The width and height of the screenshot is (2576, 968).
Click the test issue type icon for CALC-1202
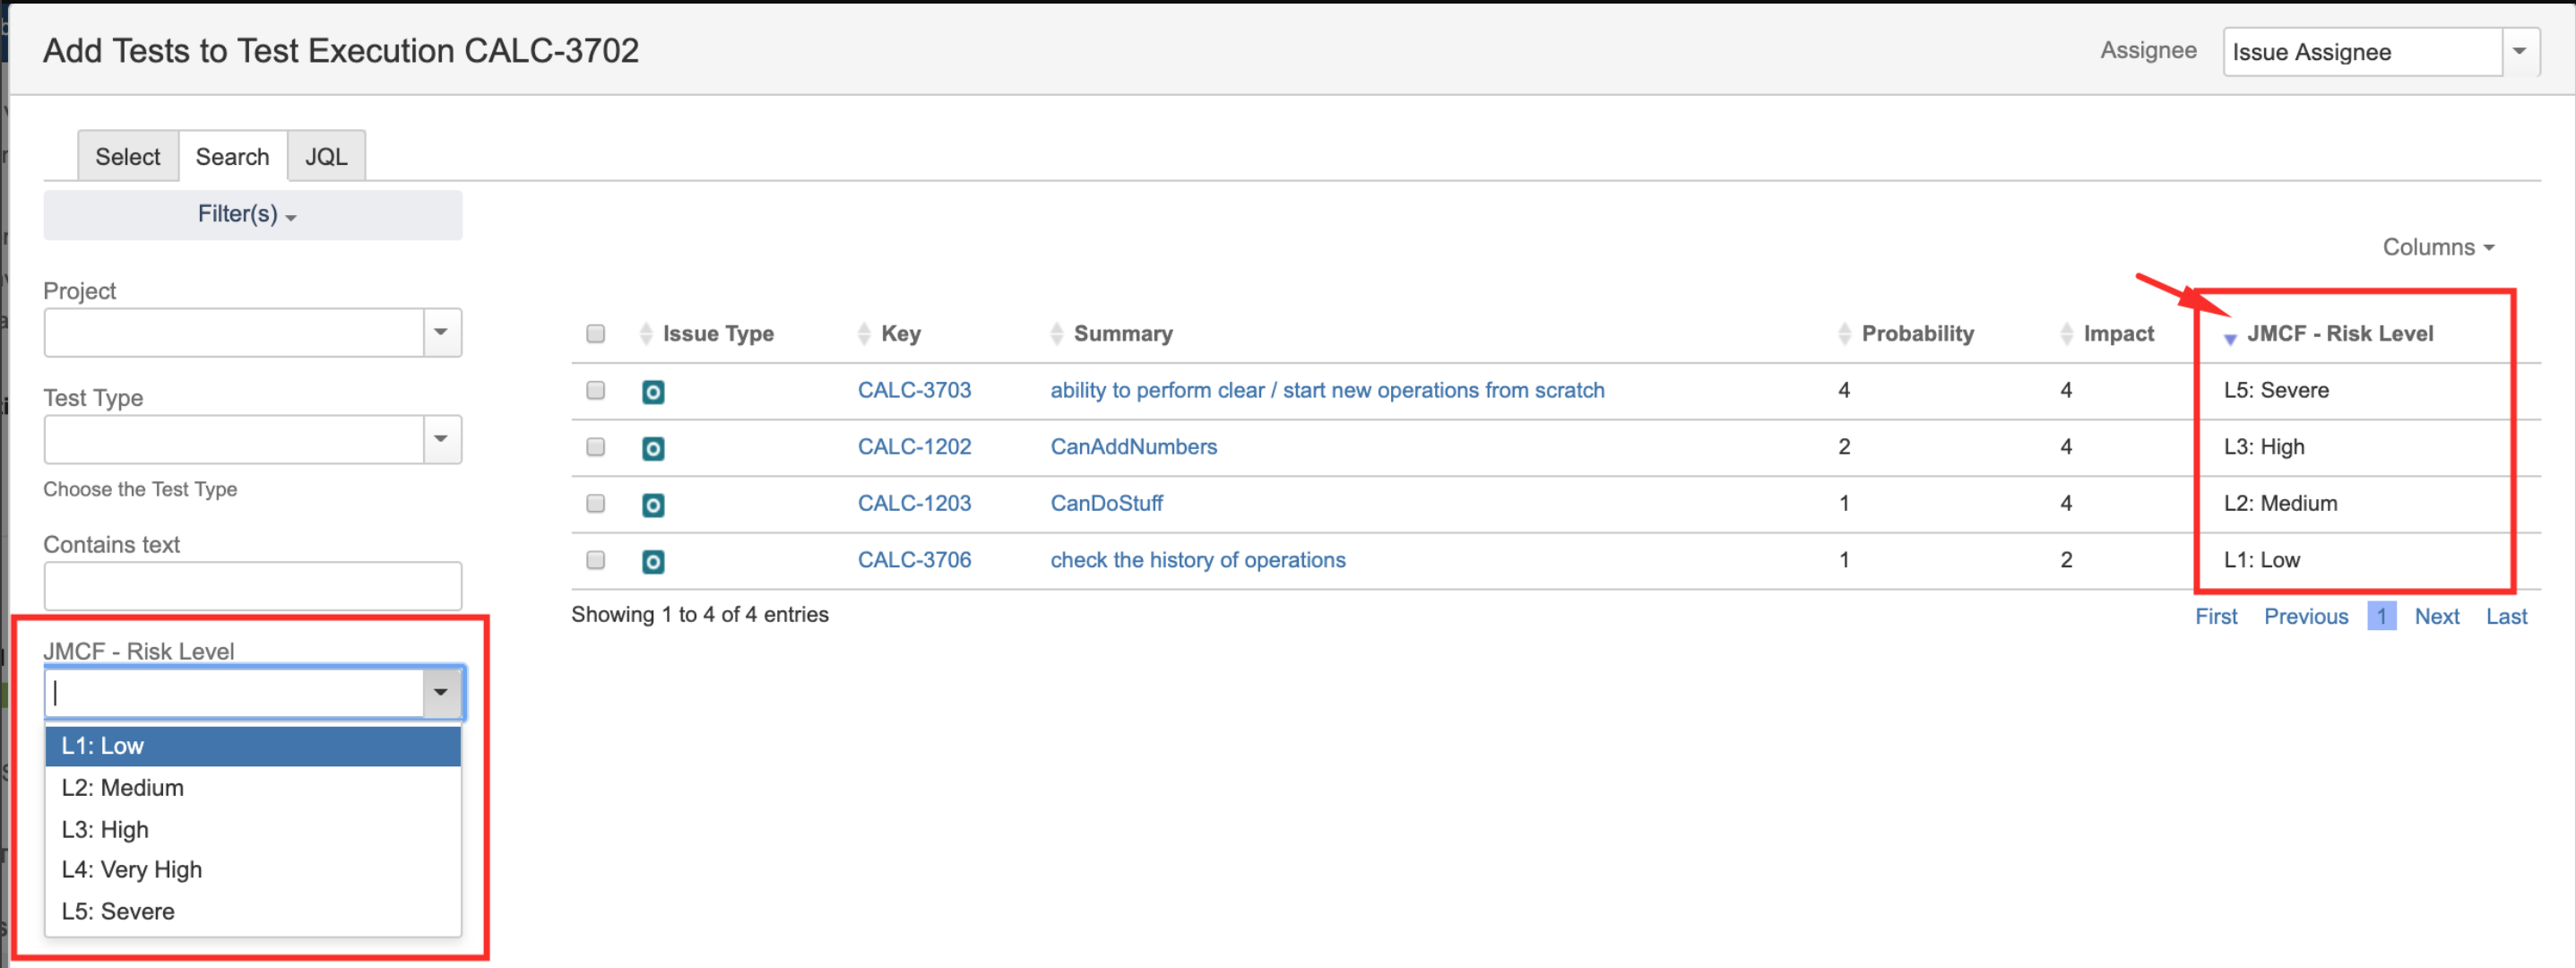(653, 448)
